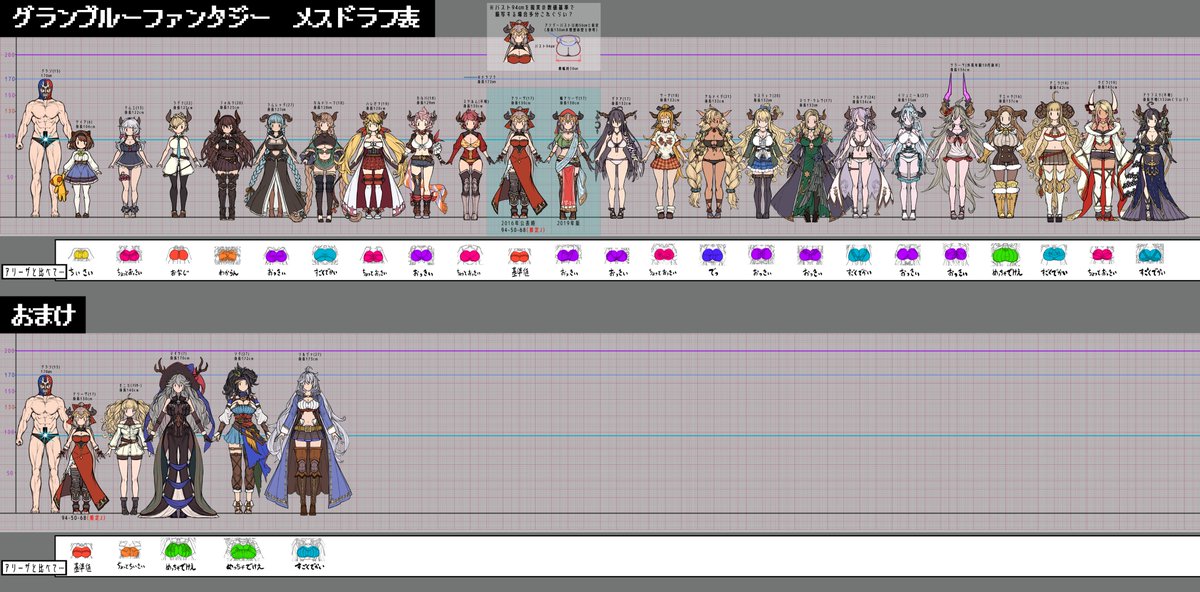Click the tanned blonde with long braids
The image size is (1200, 592).
point(716,163)
